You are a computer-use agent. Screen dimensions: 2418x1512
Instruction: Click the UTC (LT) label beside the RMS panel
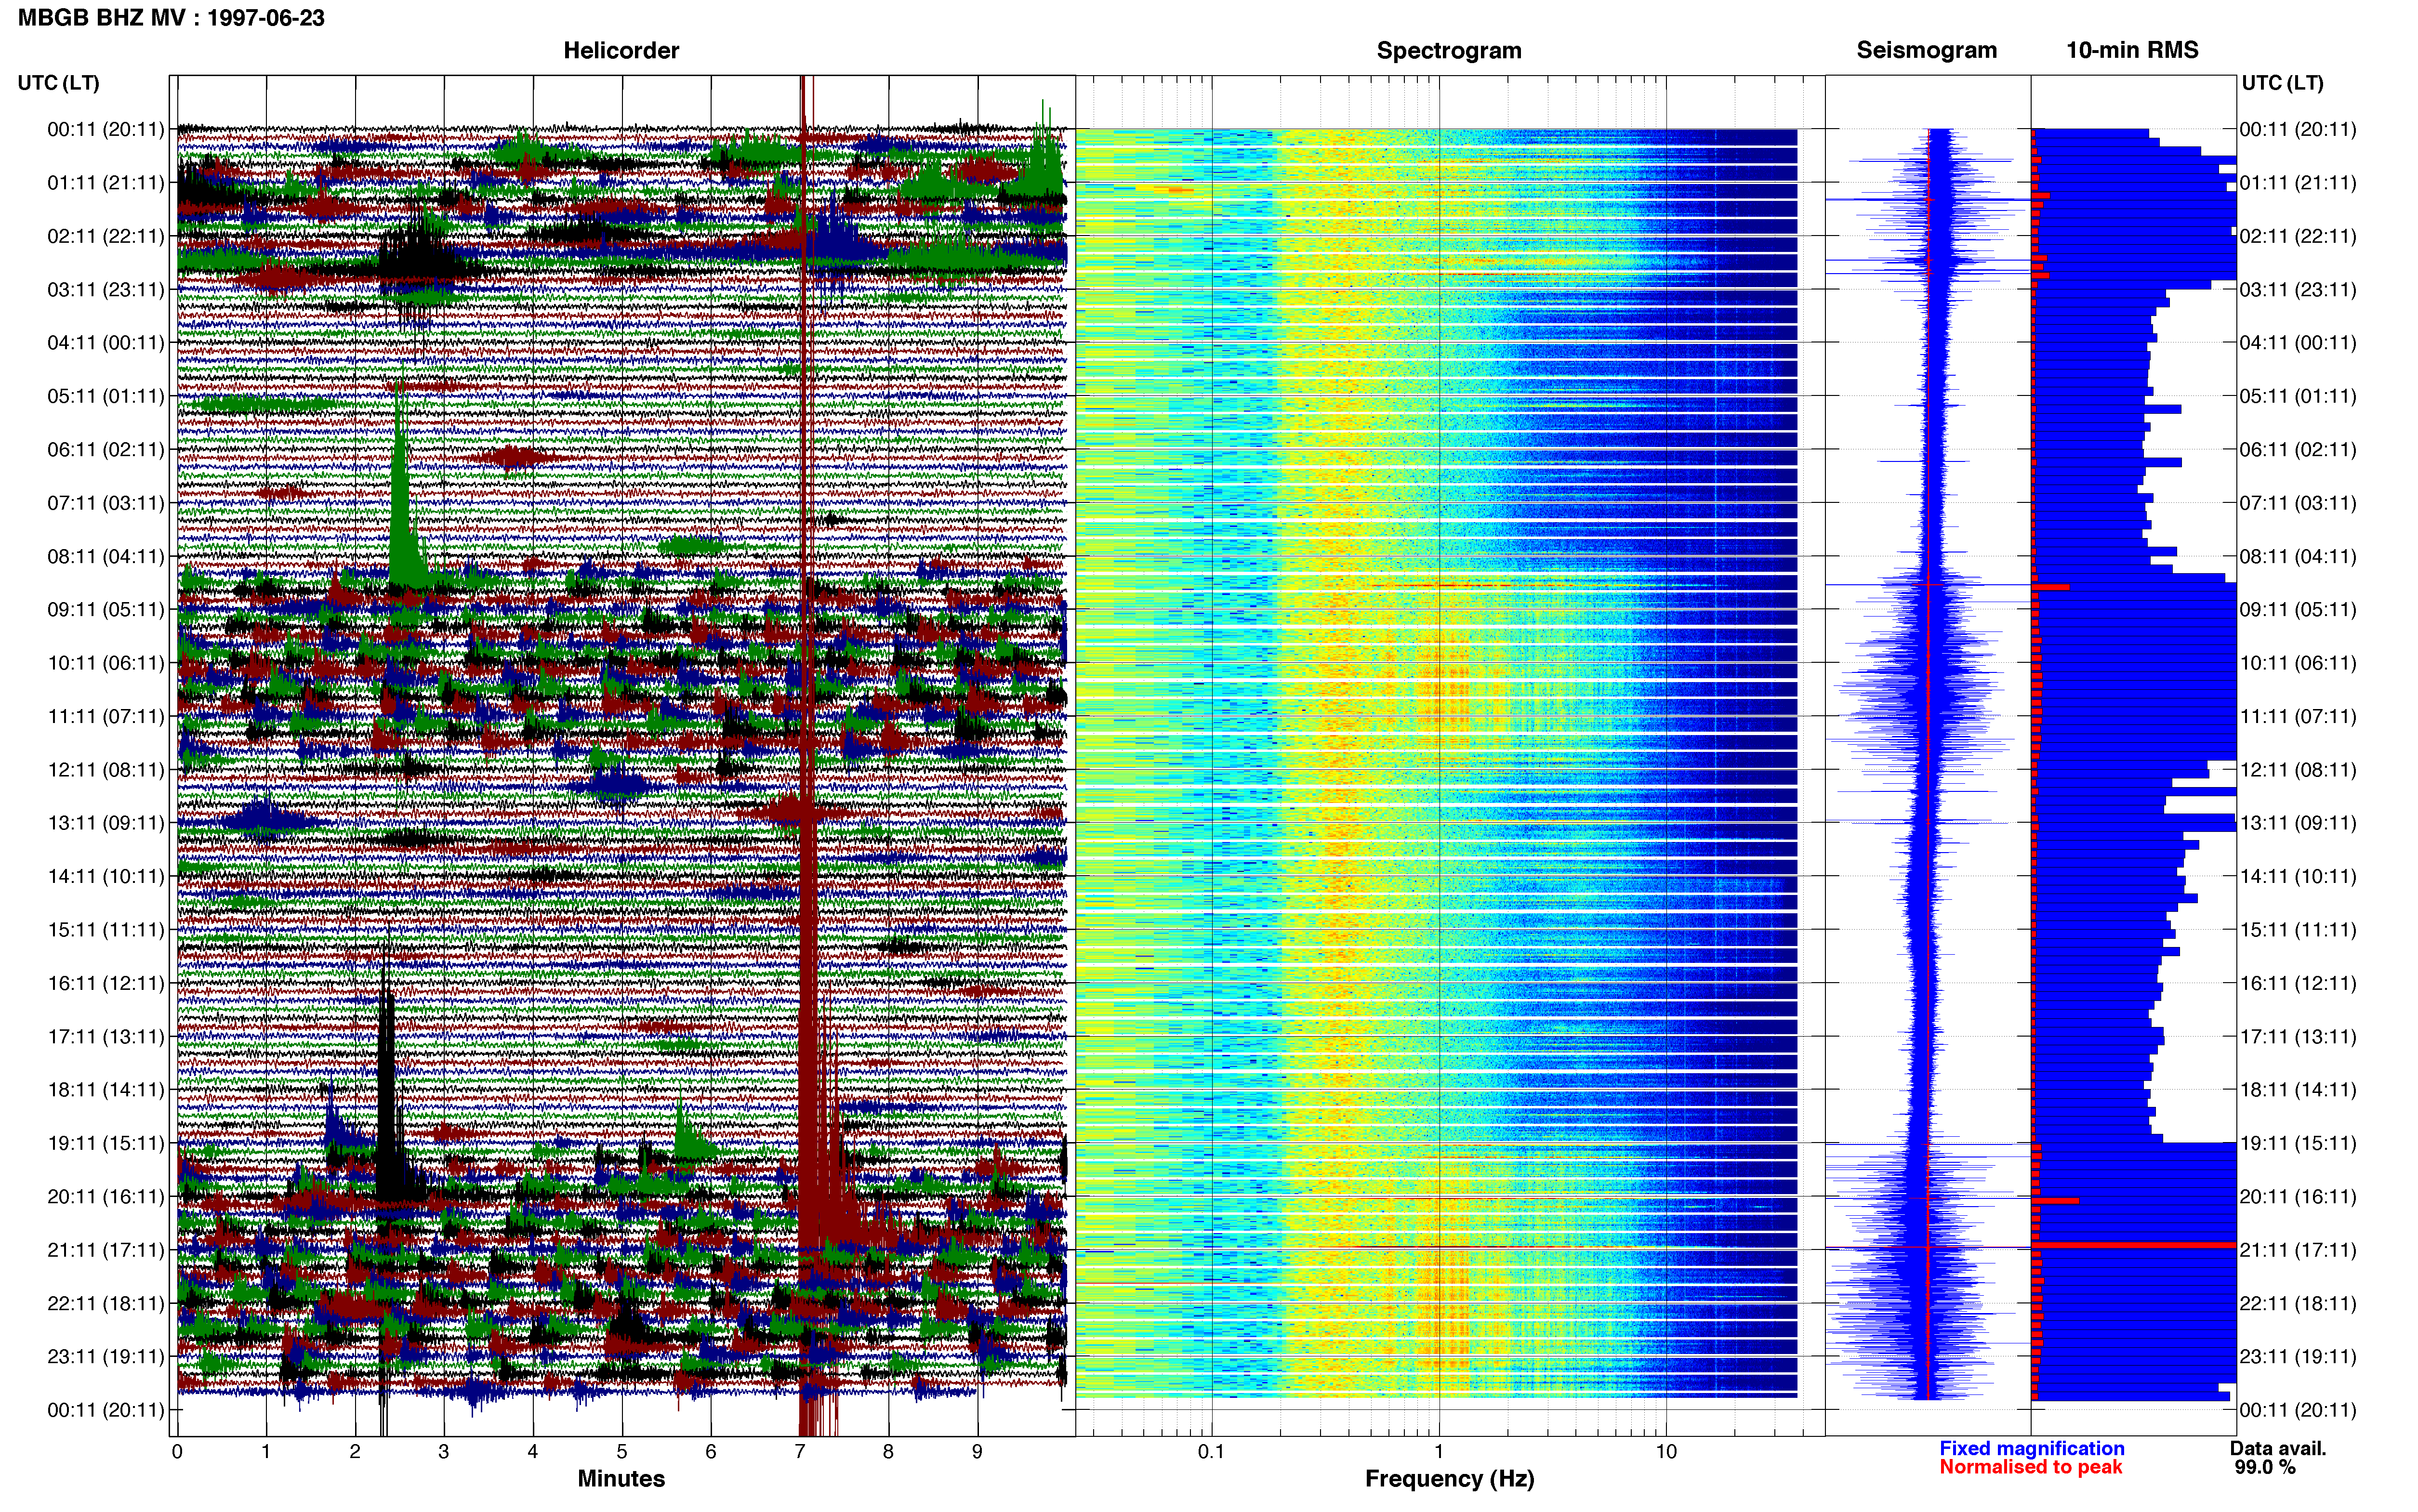(2282, 82)
